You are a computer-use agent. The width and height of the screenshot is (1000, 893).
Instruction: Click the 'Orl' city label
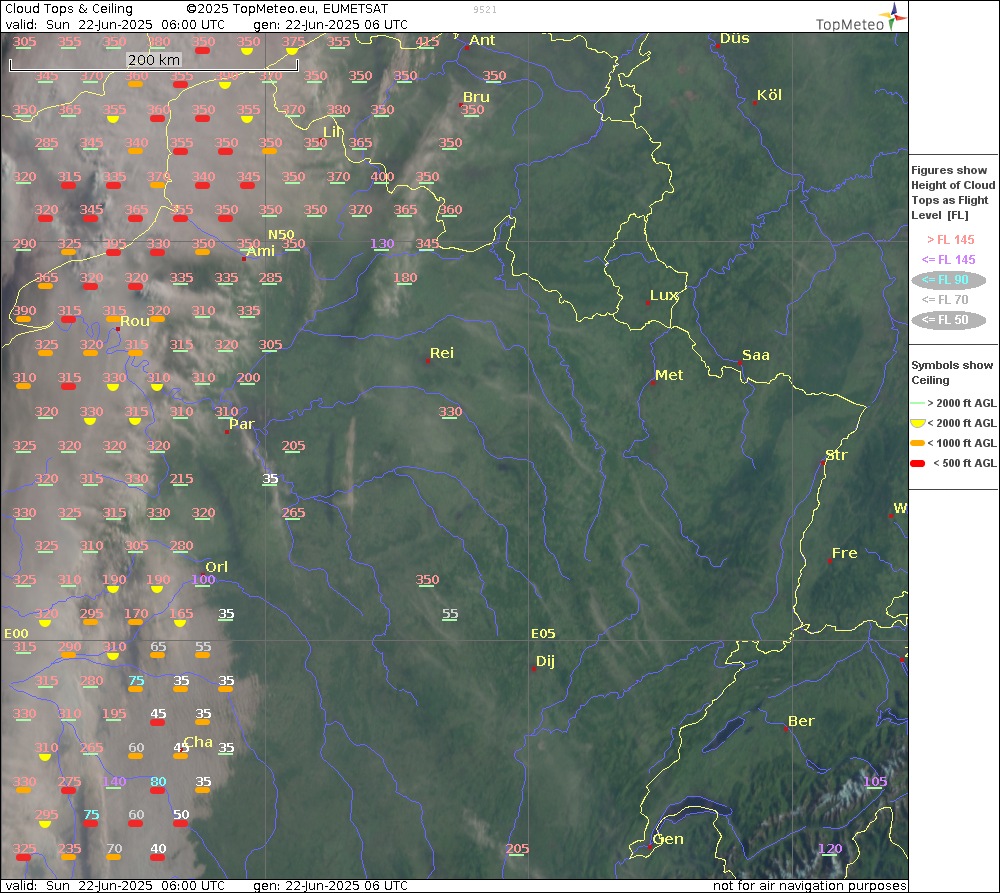click(217, 567)
